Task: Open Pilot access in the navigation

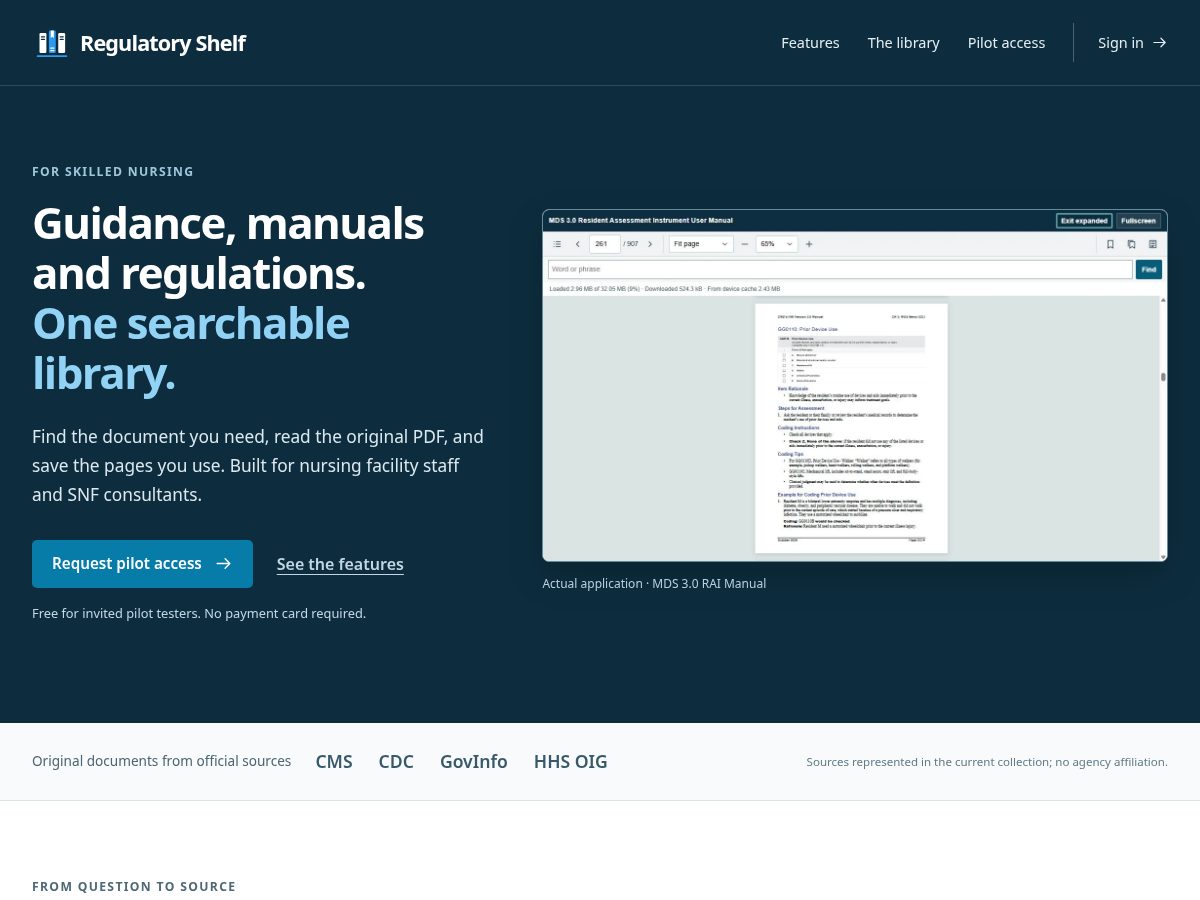Action: pyautogui.click(x=1006, y=43)
